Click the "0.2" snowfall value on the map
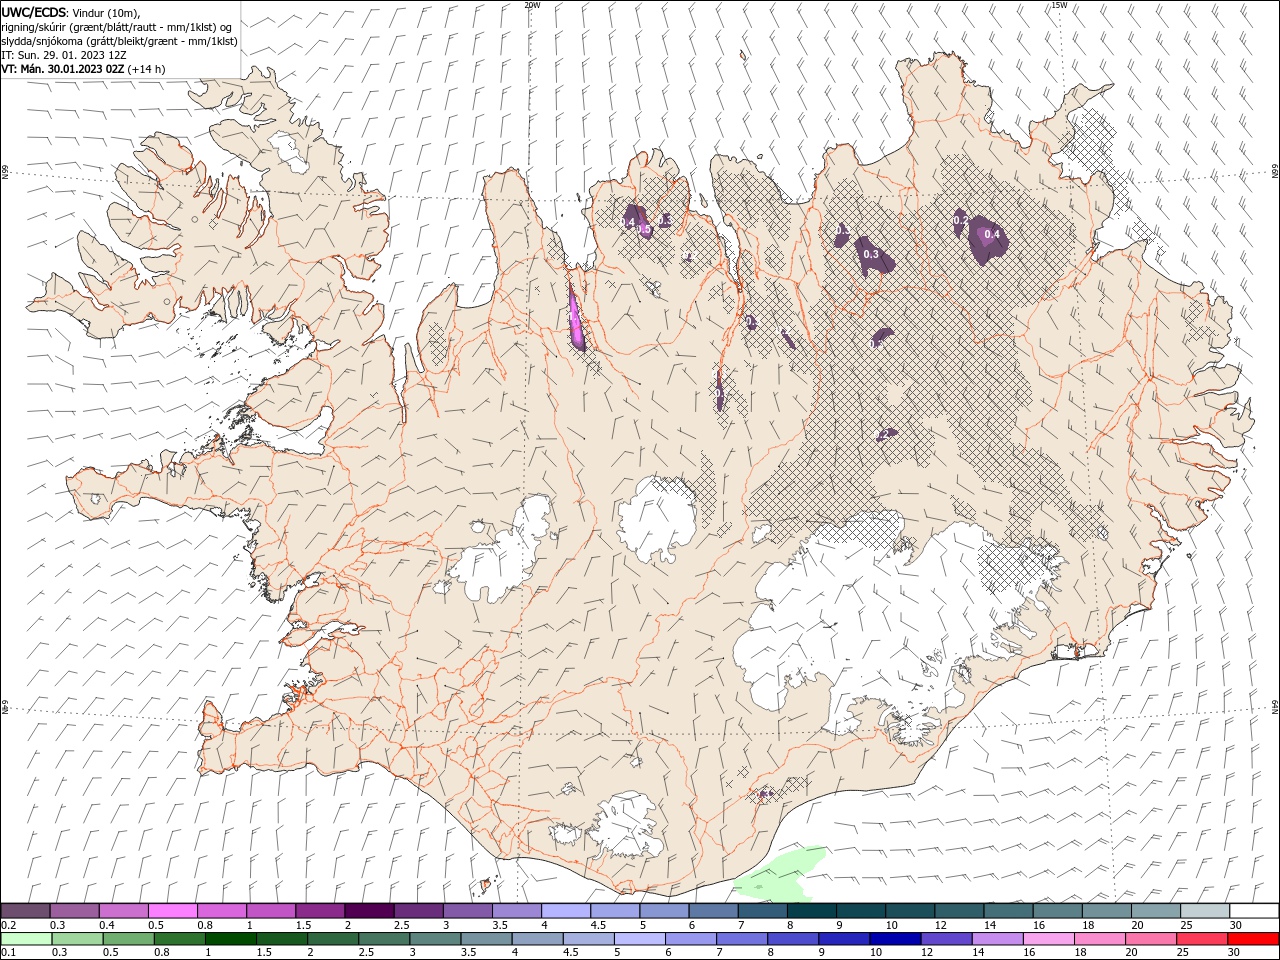Viewport: 1280px width, 960px height. (x=960, y=219)
